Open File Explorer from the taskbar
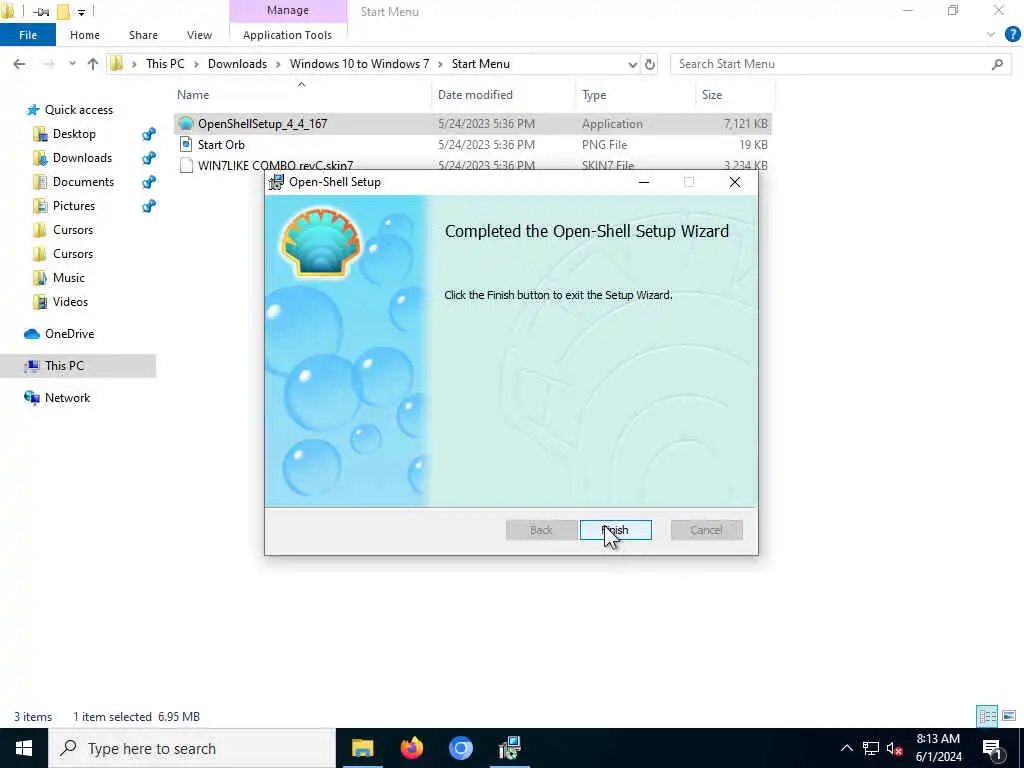 362,748
